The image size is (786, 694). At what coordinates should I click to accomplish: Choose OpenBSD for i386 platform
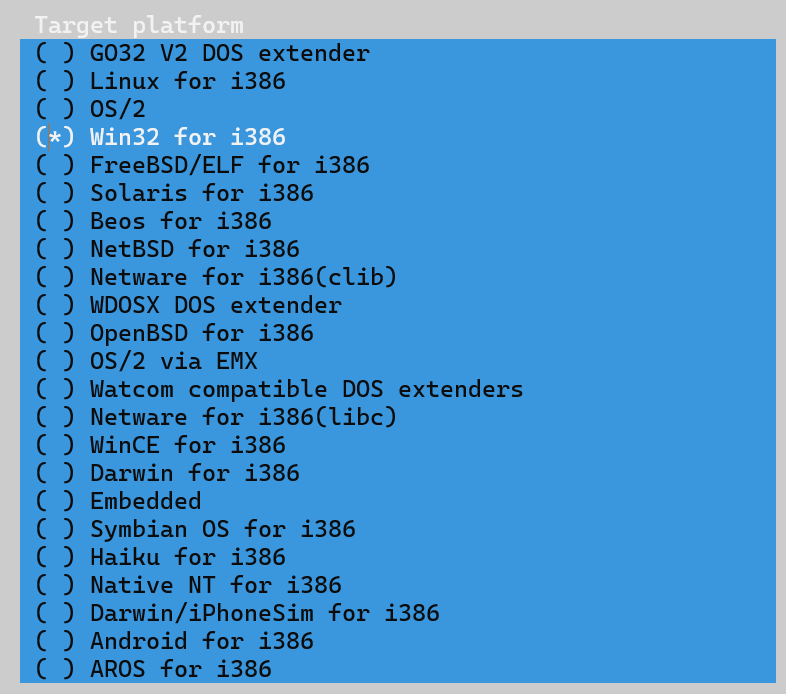(x=174, y=333)
